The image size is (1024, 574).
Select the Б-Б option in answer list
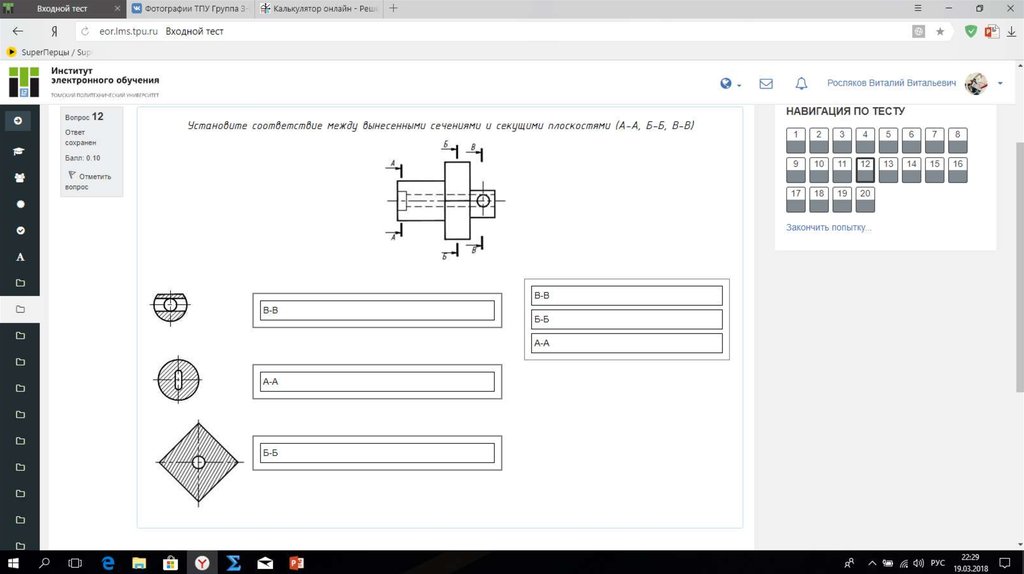coord(626,319)
